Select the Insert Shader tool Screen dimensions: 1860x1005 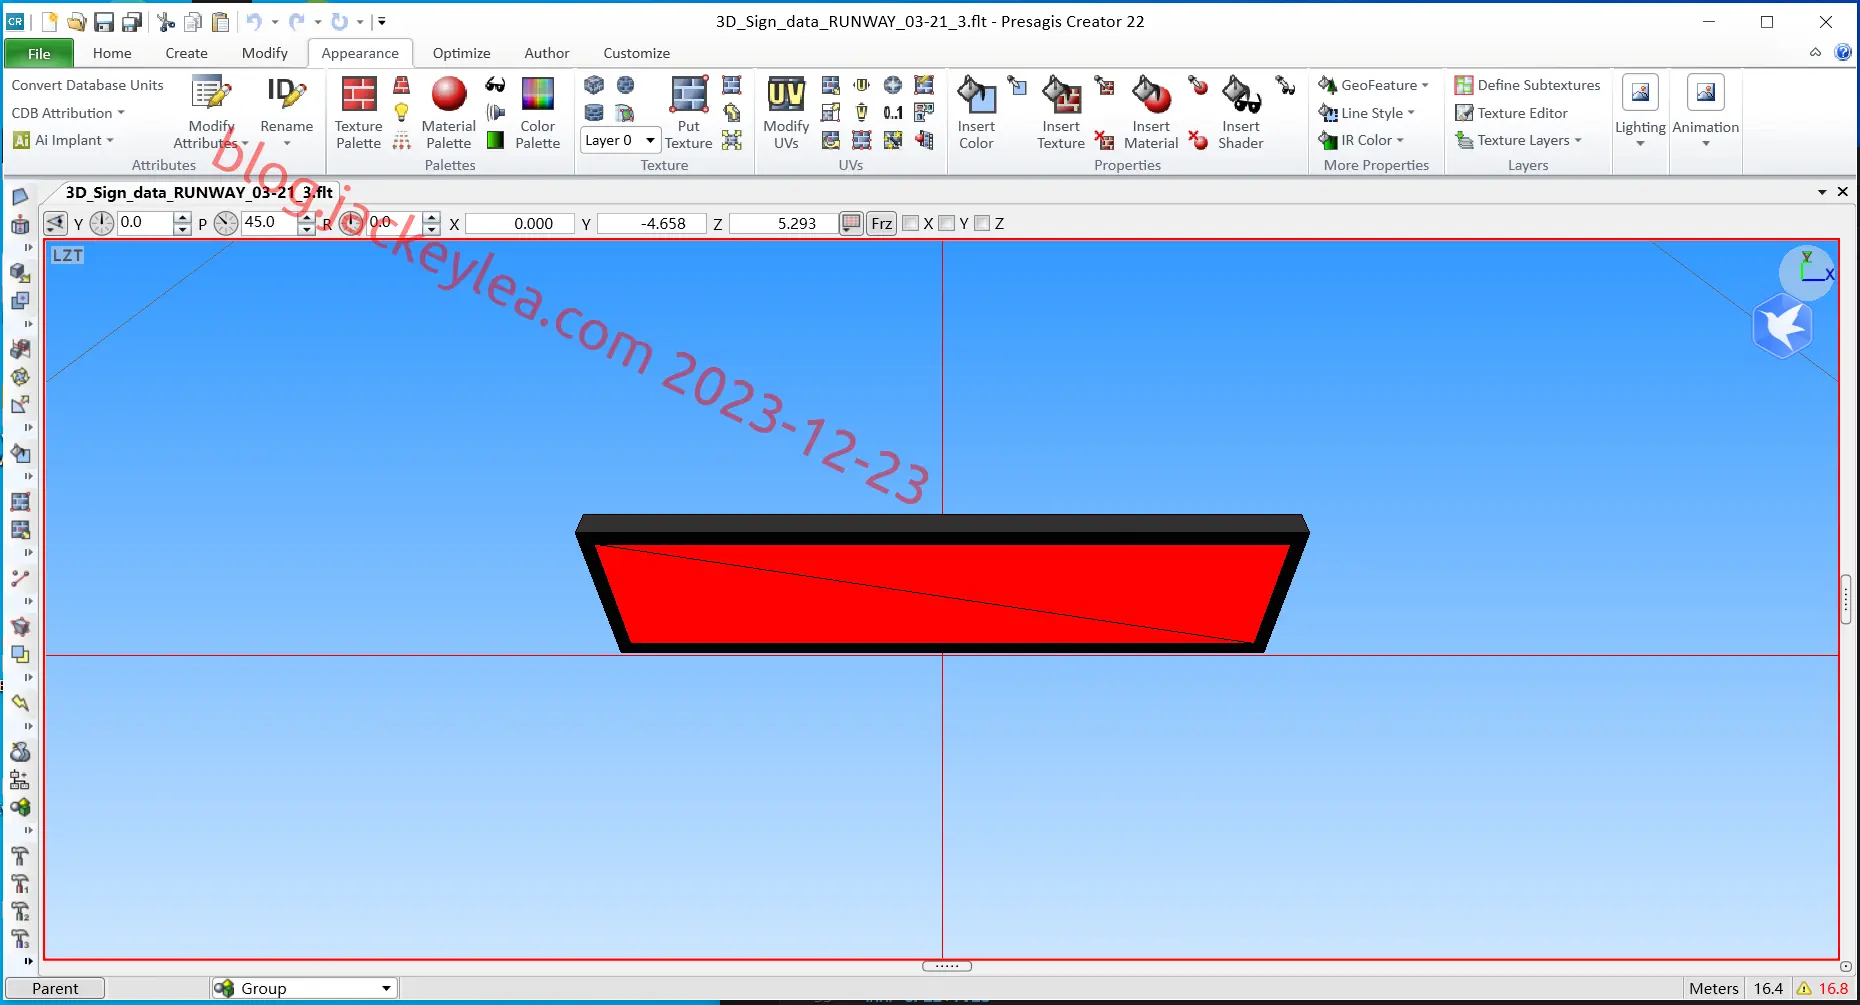point(1240,113)
